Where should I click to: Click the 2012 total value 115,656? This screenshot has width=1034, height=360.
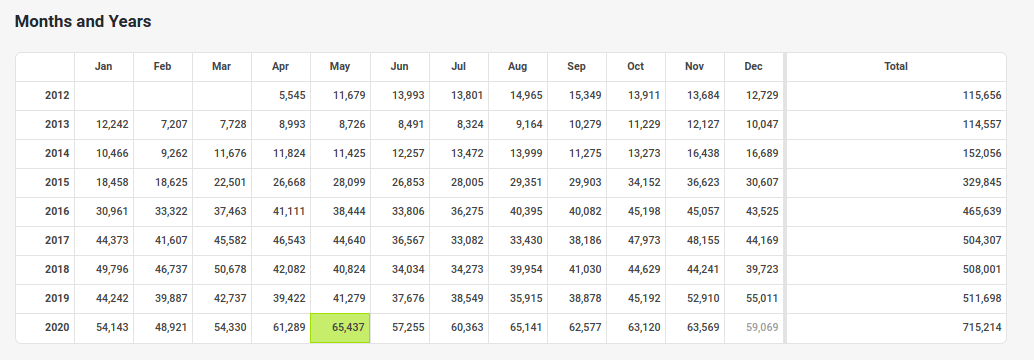pos(982,96)
